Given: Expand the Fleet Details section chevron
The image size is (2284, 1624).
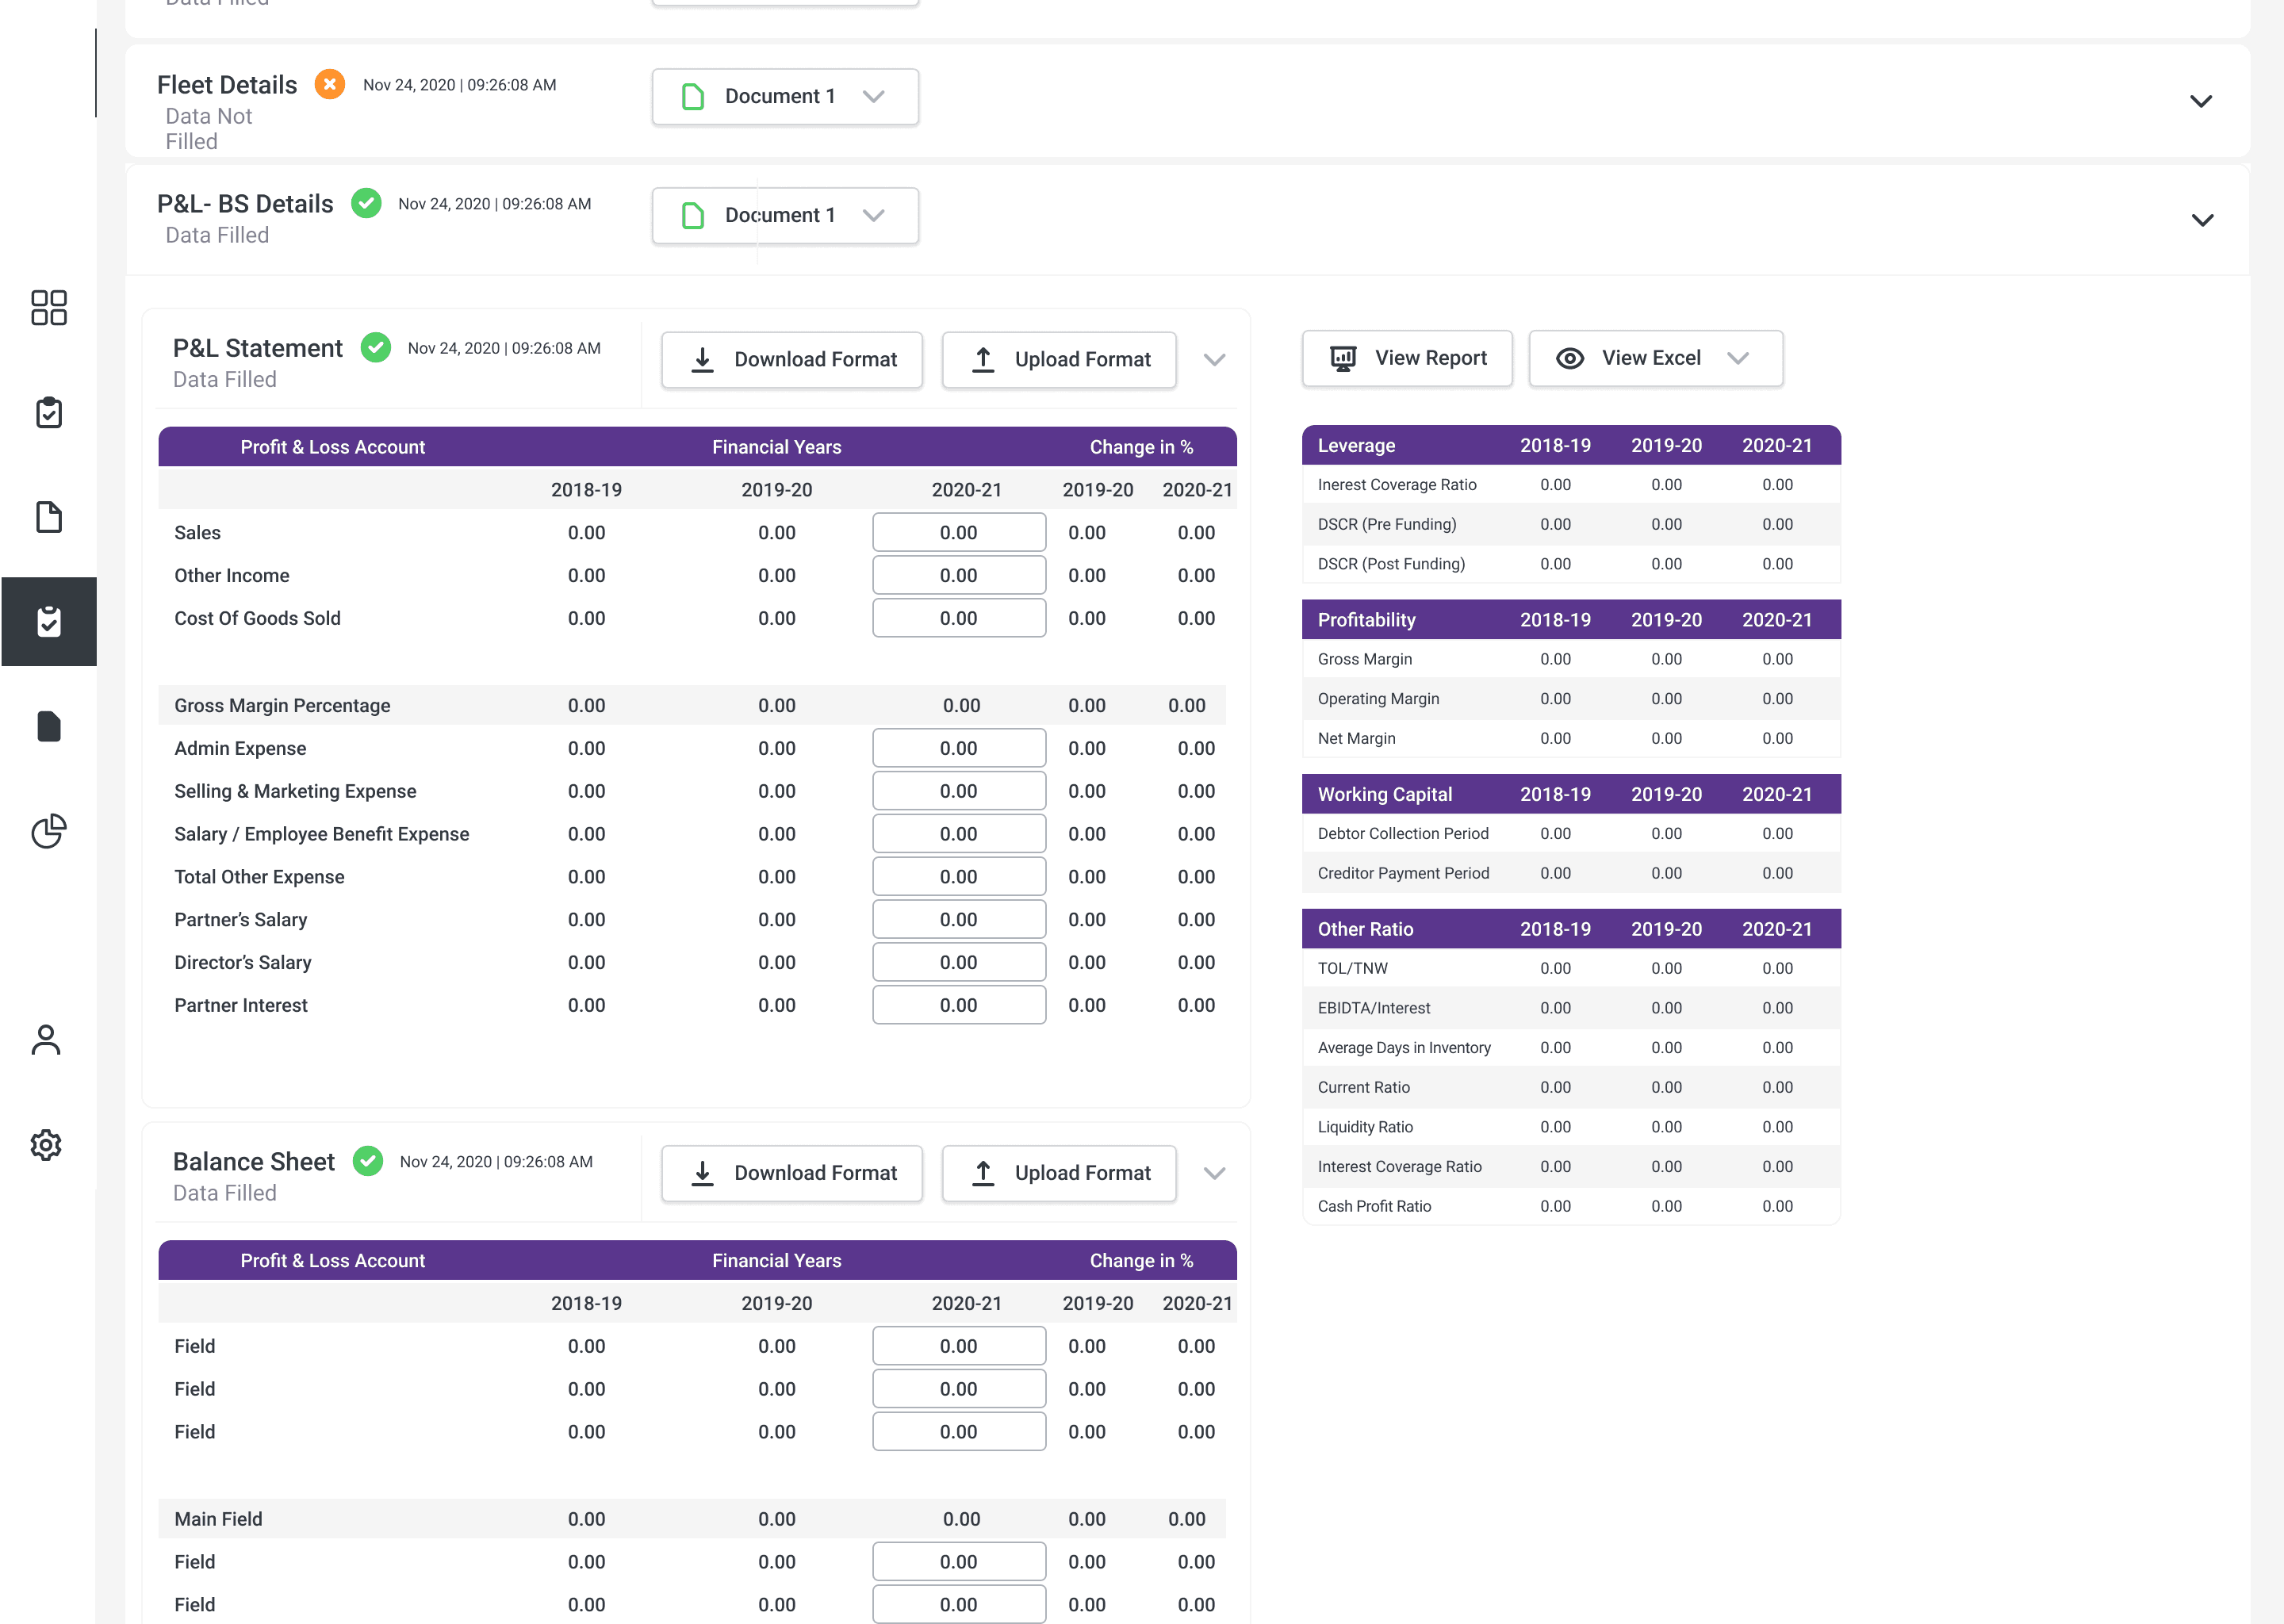Looking at the screenshot, I should (x=2201, y=101).
